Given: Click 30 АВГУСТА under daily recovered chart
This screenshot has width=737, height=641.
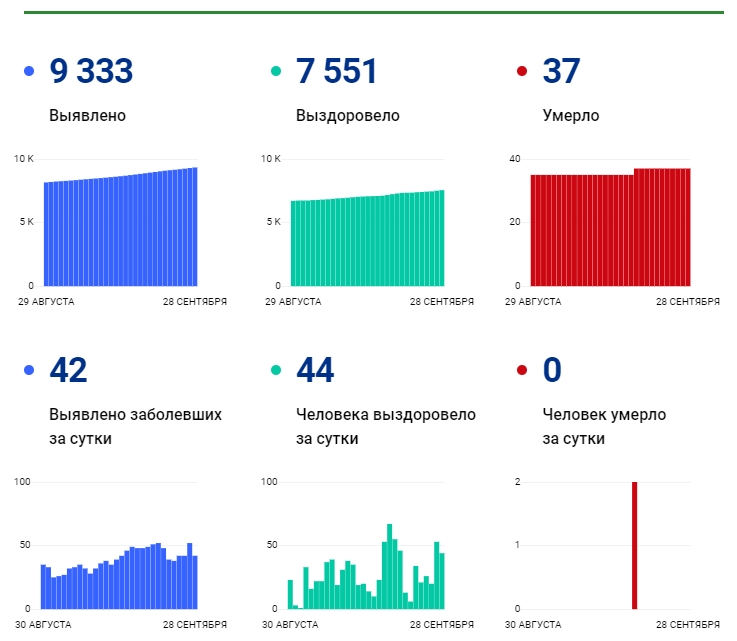Looking at the screenshot, I should (290, 625).
